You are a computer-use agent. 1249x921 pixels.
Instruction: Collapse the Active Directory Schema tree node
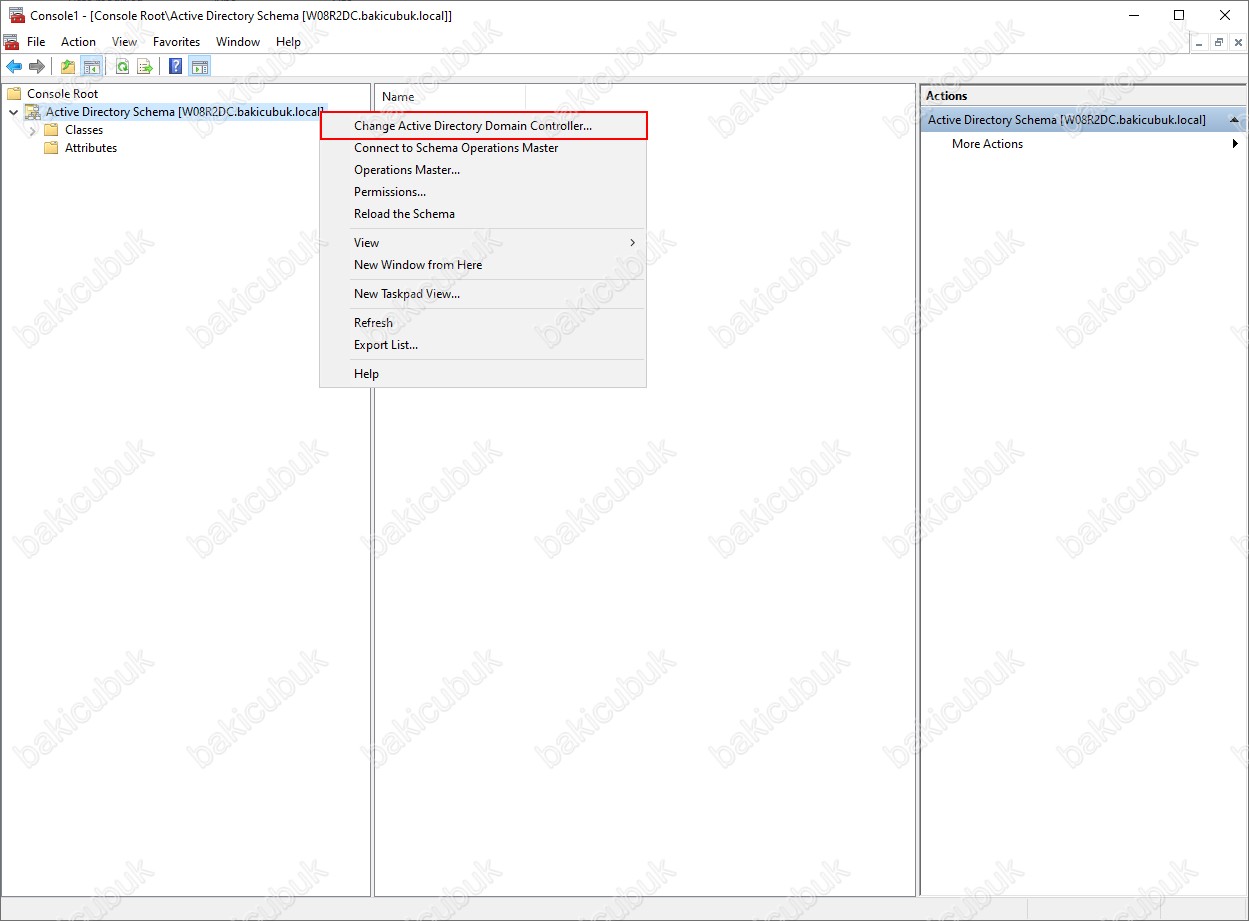[13, 112]
